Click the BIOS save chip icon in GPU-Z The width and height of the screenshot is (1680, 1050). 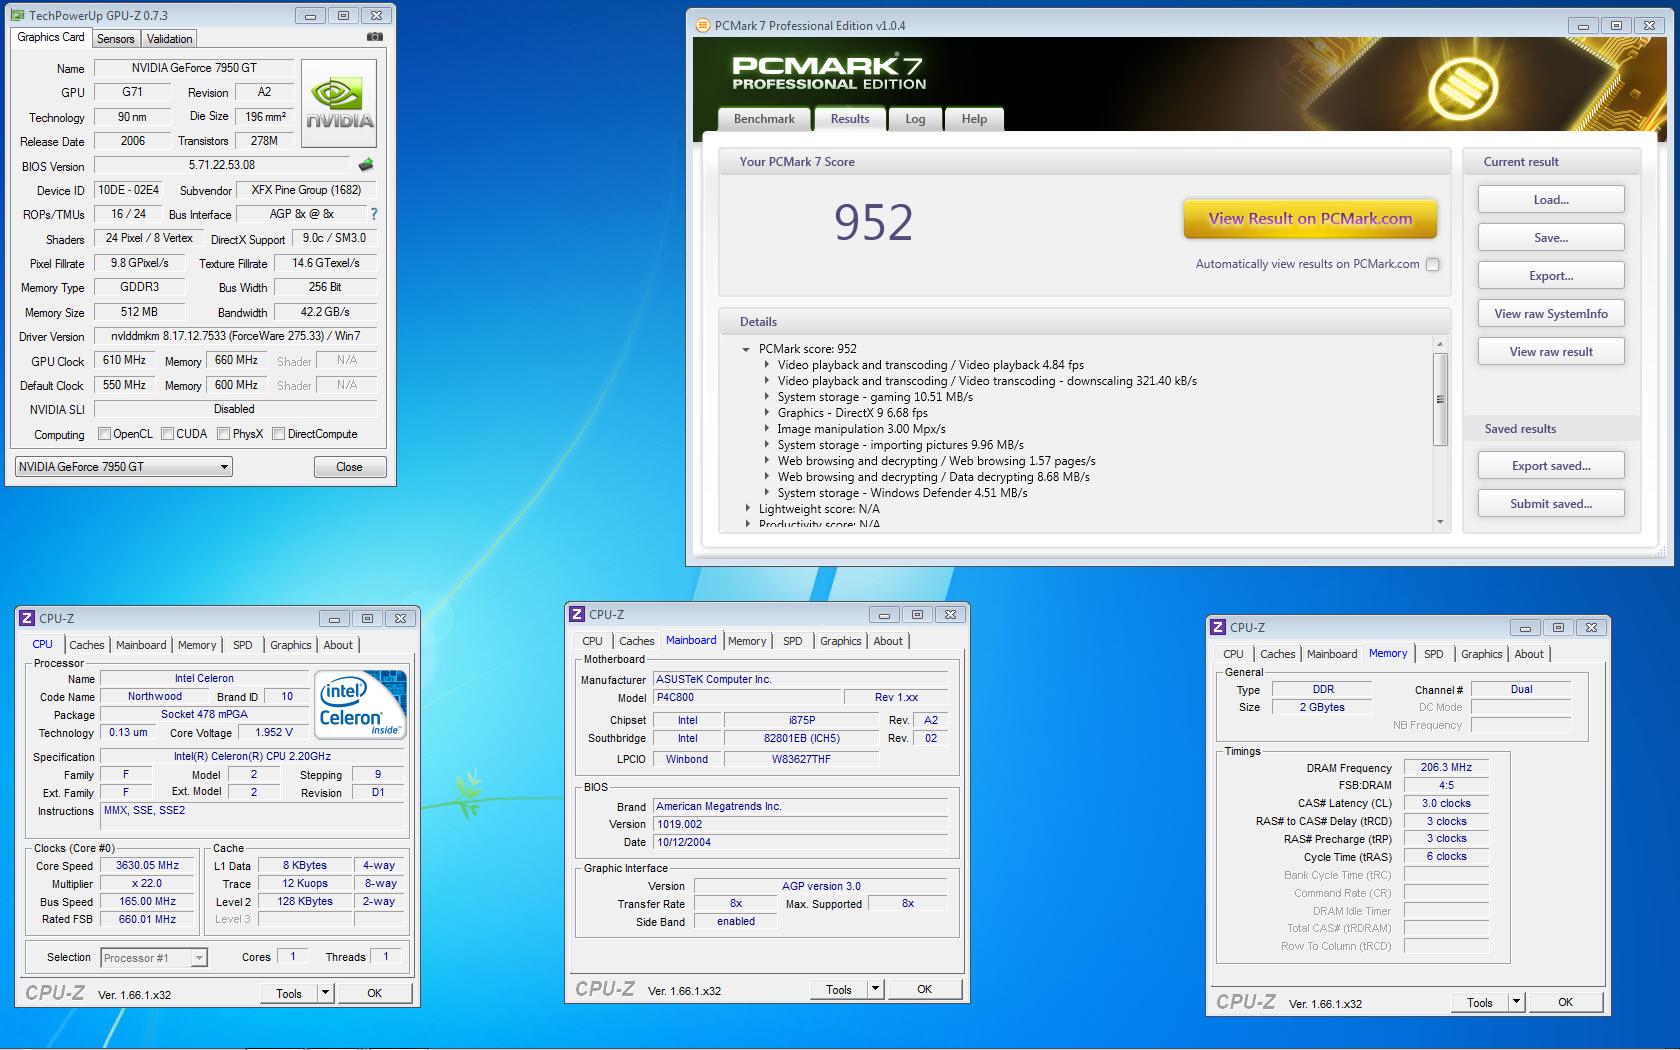tap(366, 165)
